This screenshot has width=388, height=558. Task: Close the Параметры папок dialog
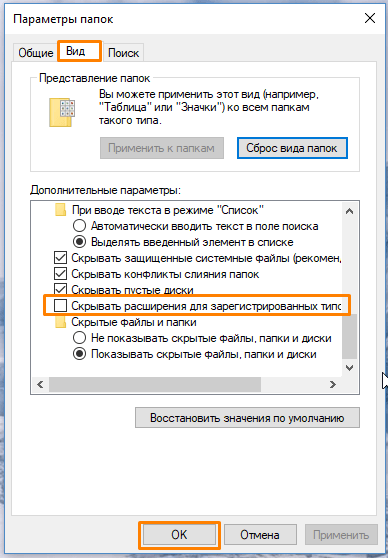tap(370, 18)
